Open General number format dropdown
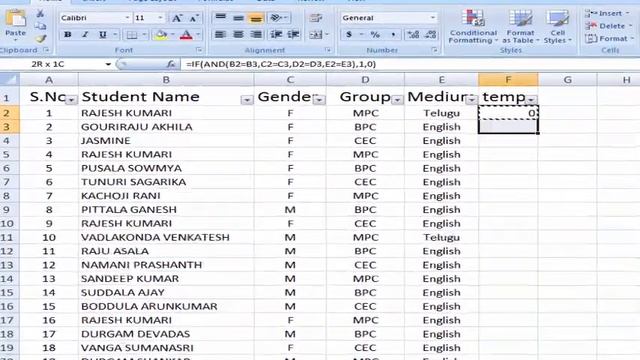 pos(432,18)
